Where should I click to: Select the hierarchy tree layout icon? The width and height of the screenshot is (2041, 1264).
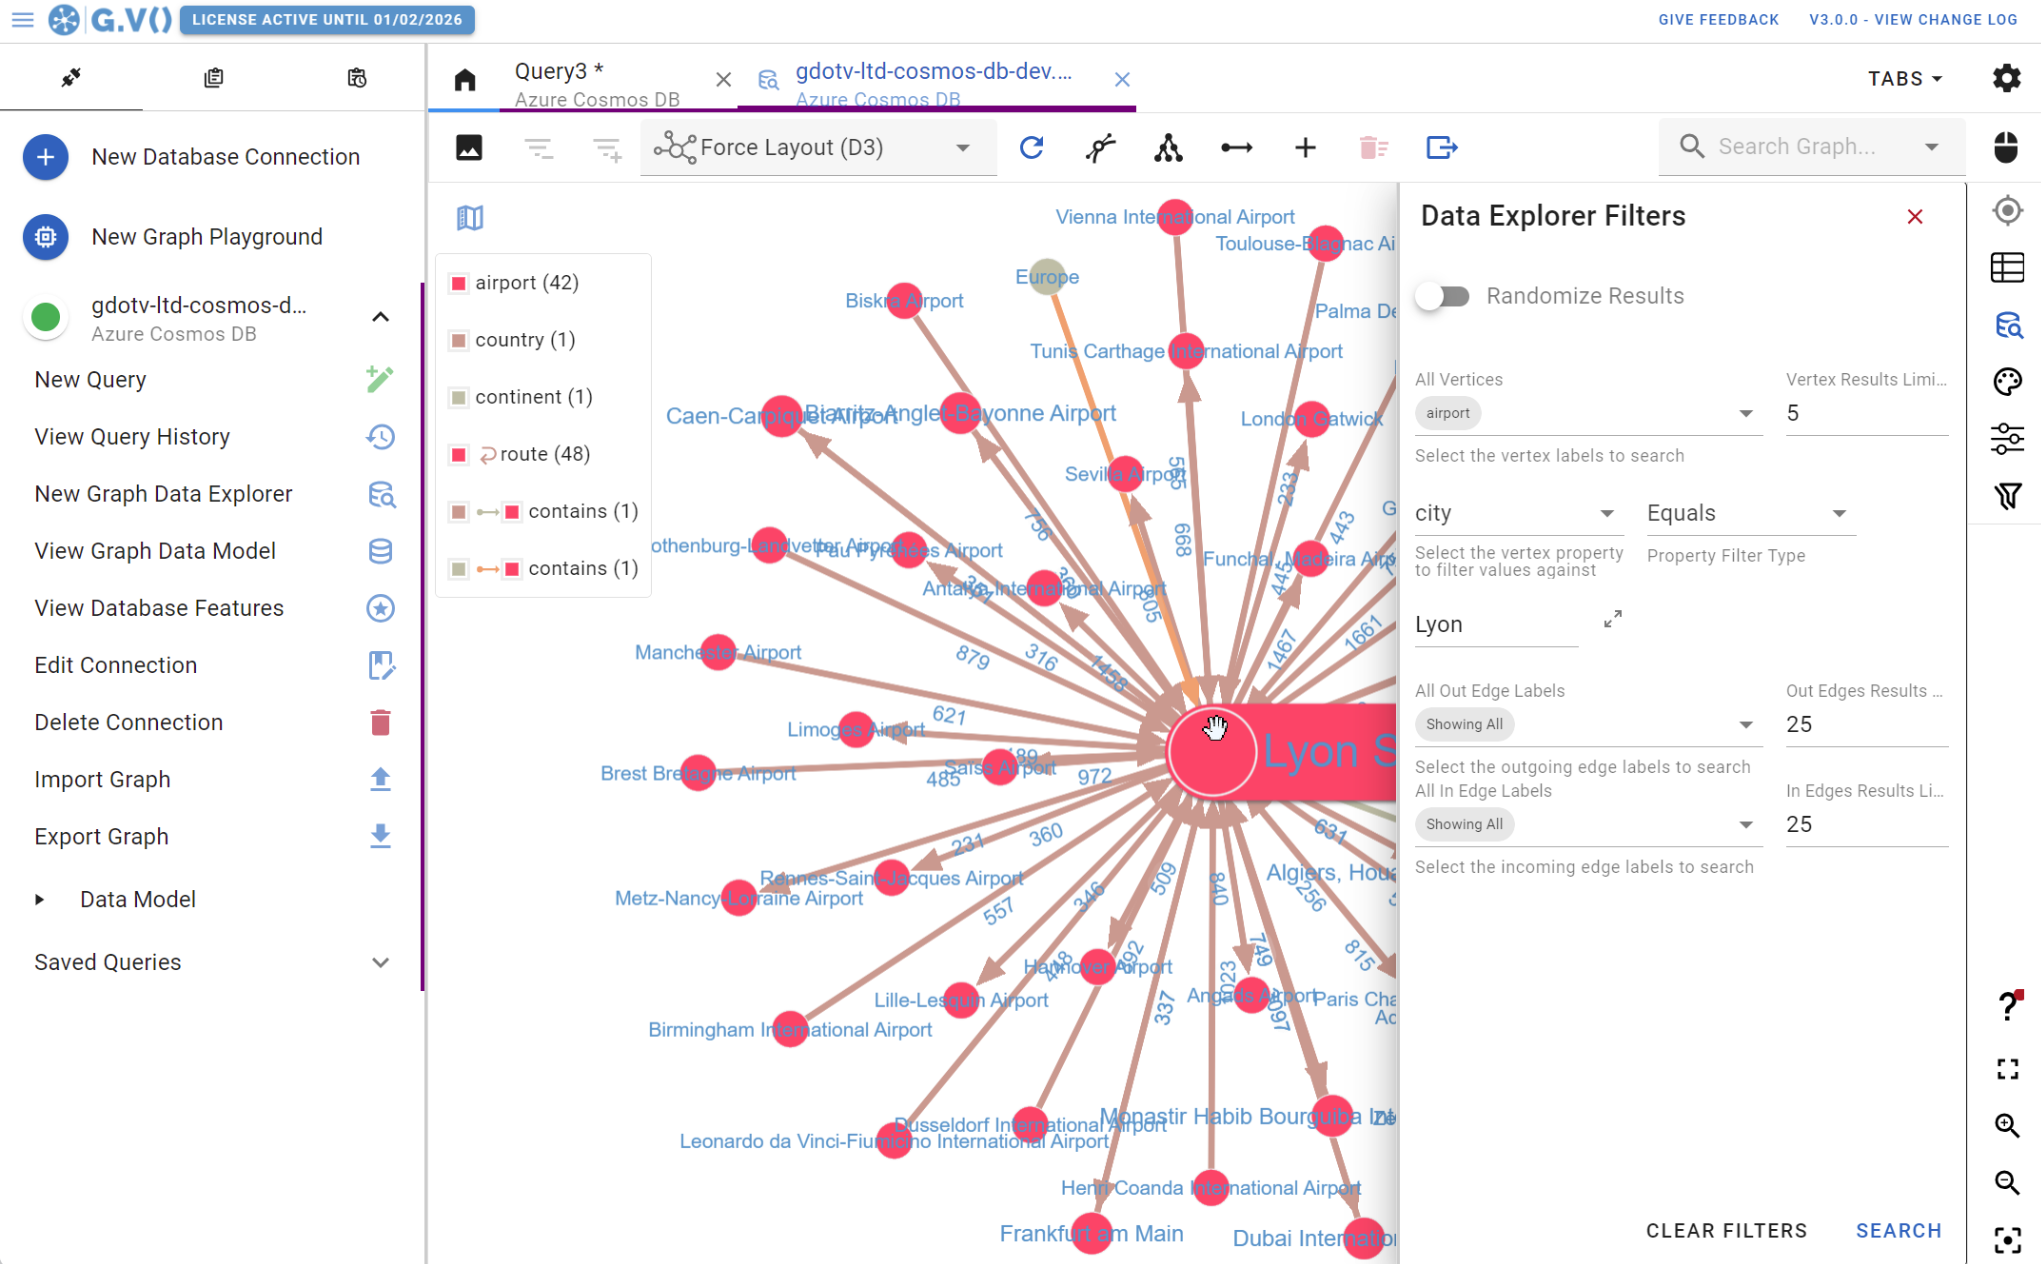(x=1168, y=146)
